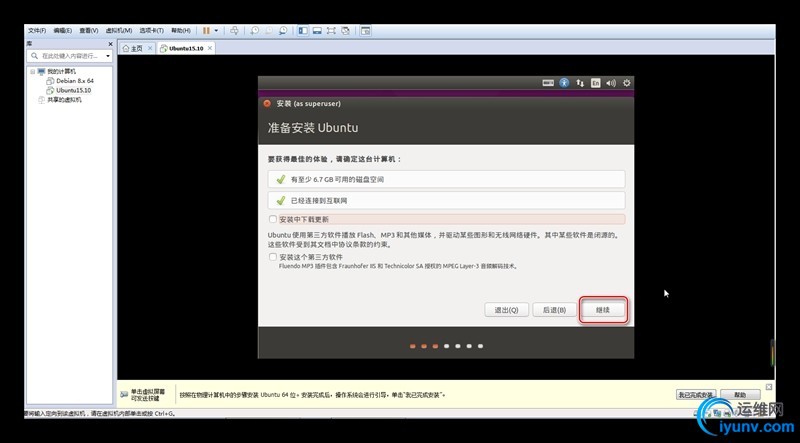Open the 虚拟机(M) menu
This screenshot has height=443, width=800.
(119, 31)
